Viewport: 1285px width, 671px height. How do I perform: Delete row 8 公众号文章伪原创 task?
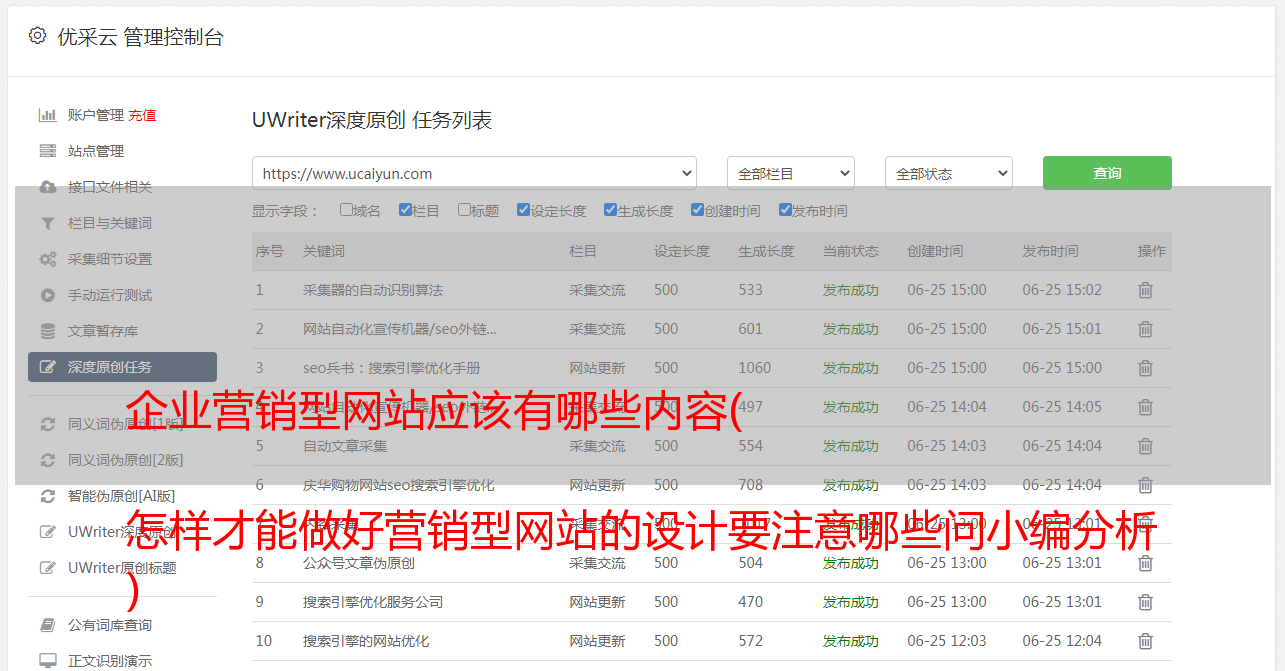pyautogui.click(x=1146, y=563)
